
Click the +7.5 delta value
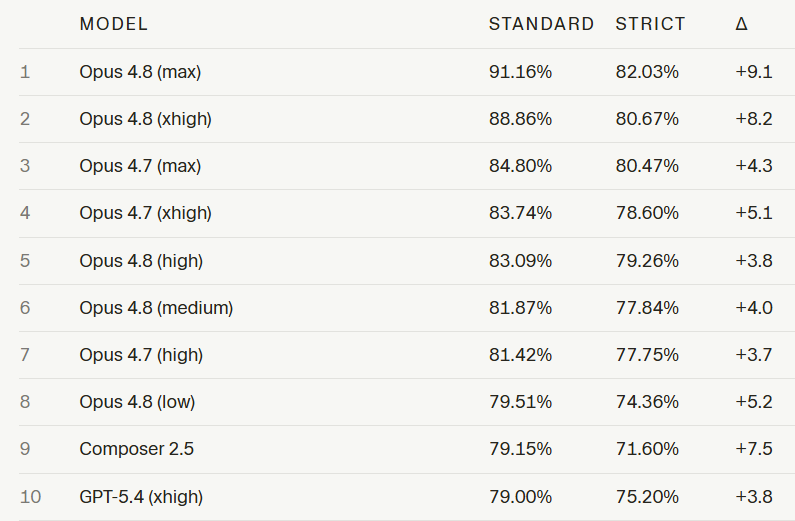[x=754, y=449]
